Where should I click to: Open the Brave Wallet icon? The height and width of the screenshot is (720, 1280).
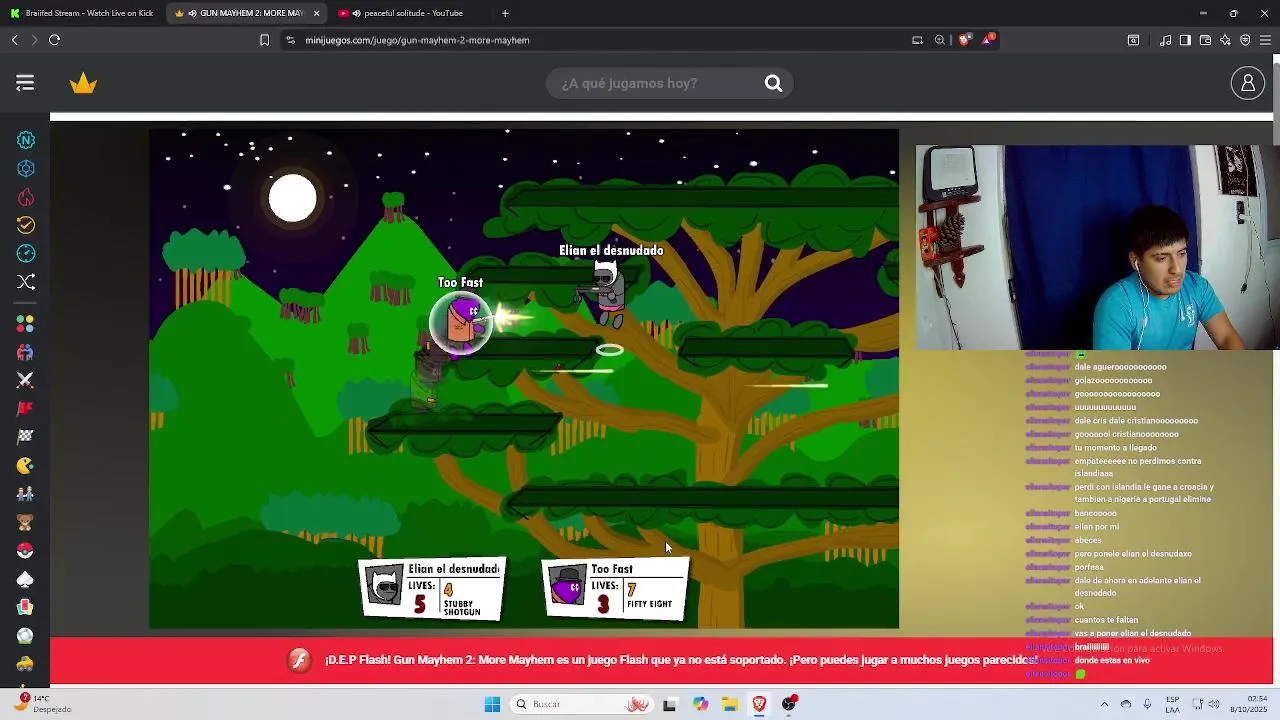1205,40
